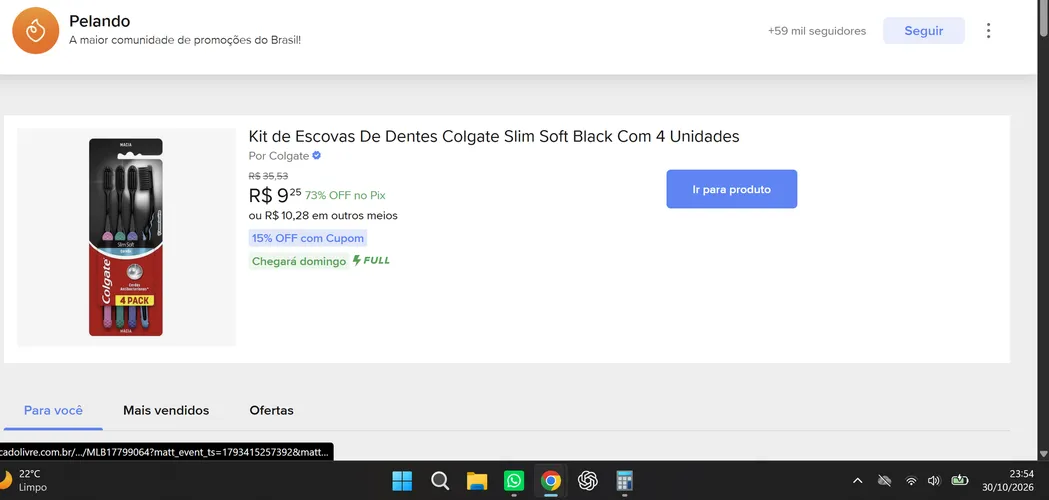
Task: Switch to the Mais vendidos tab
Action: point(166,410)
